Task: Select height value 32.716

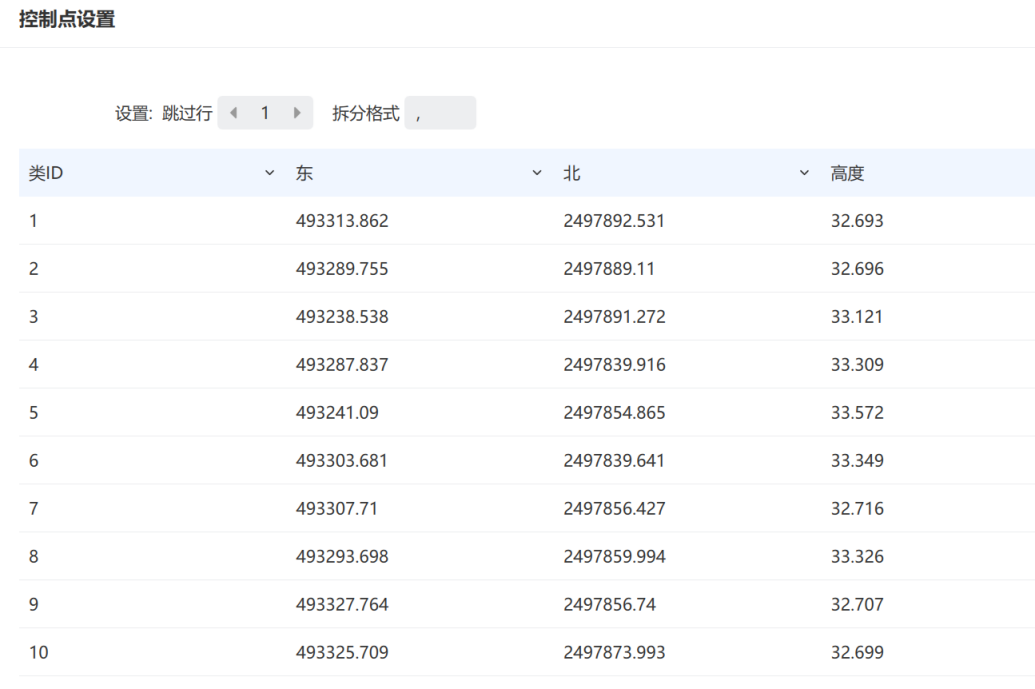Action: [857, 509]
